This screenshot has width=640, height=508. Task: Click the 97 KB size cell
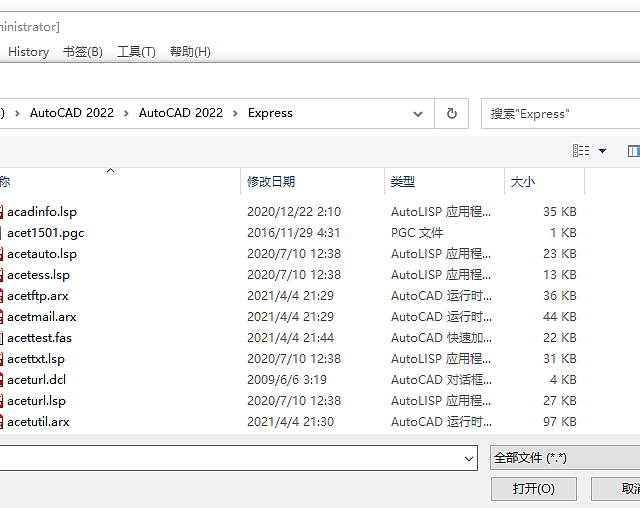560,422
